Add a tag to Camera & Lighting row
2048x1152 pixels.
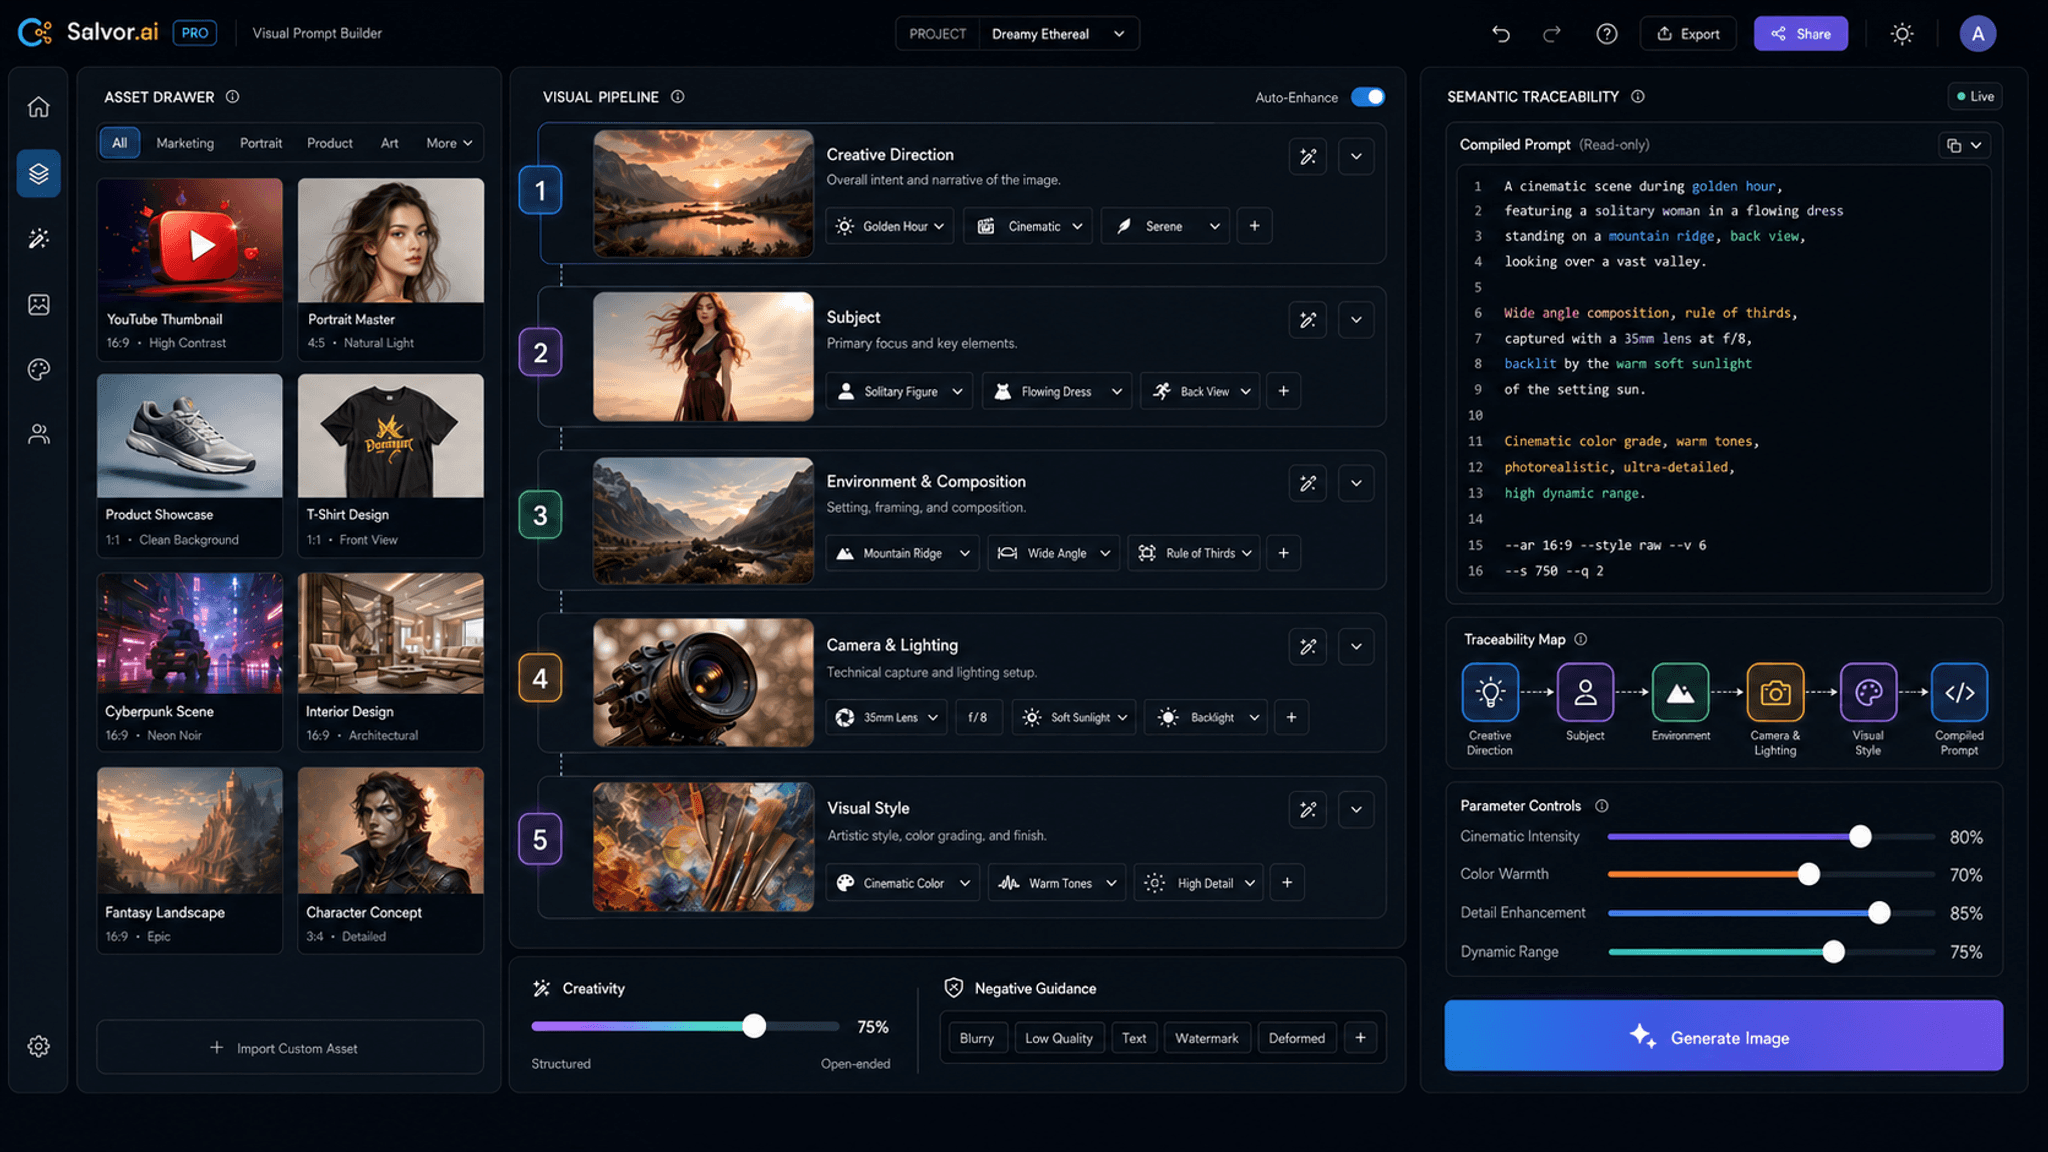[1291, 717]
